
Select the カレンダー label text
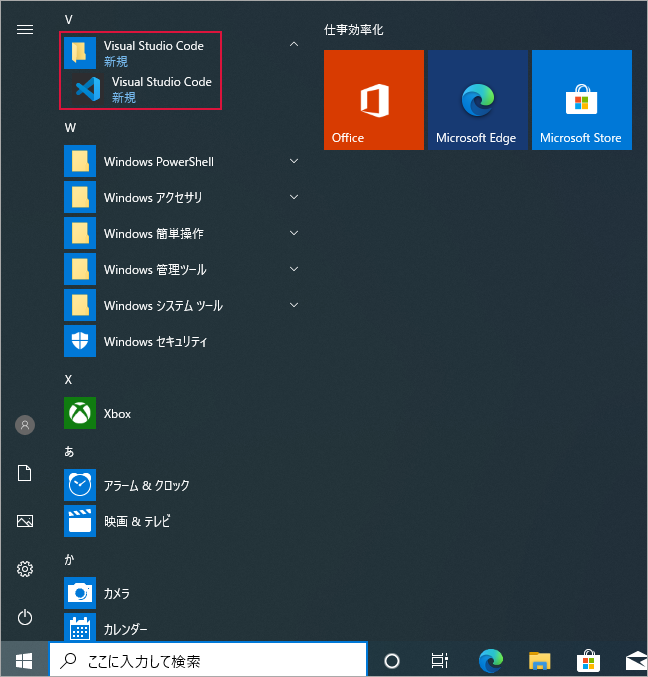pos(125,630)
